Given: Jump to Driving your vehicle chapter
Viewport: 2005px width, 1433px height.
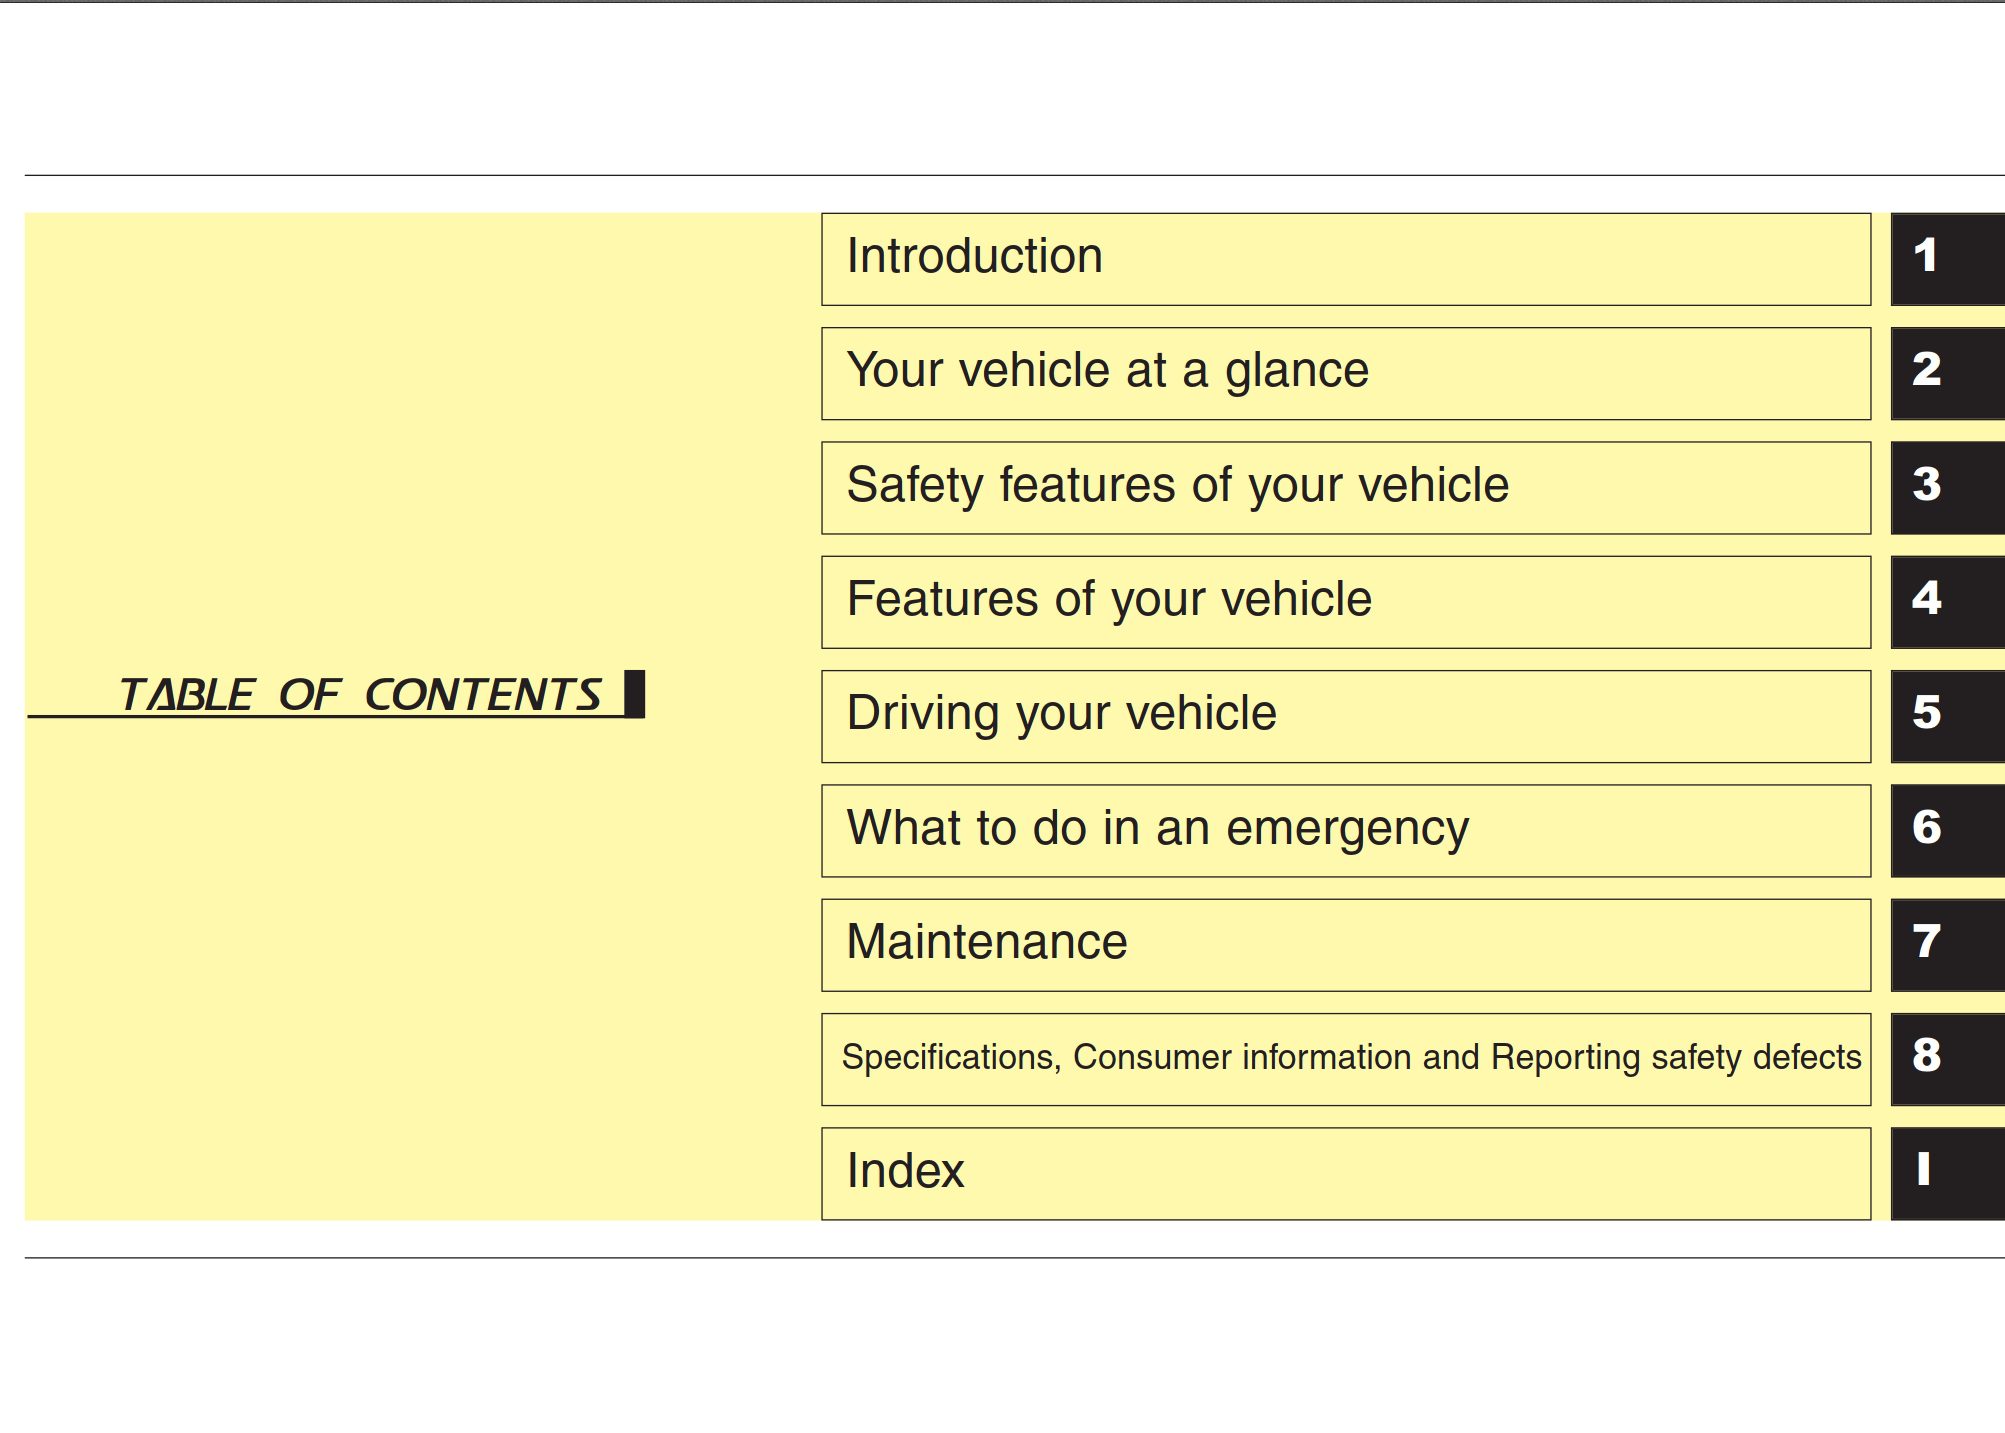Looking at the screenshot, I should (x=1345, y=716).
